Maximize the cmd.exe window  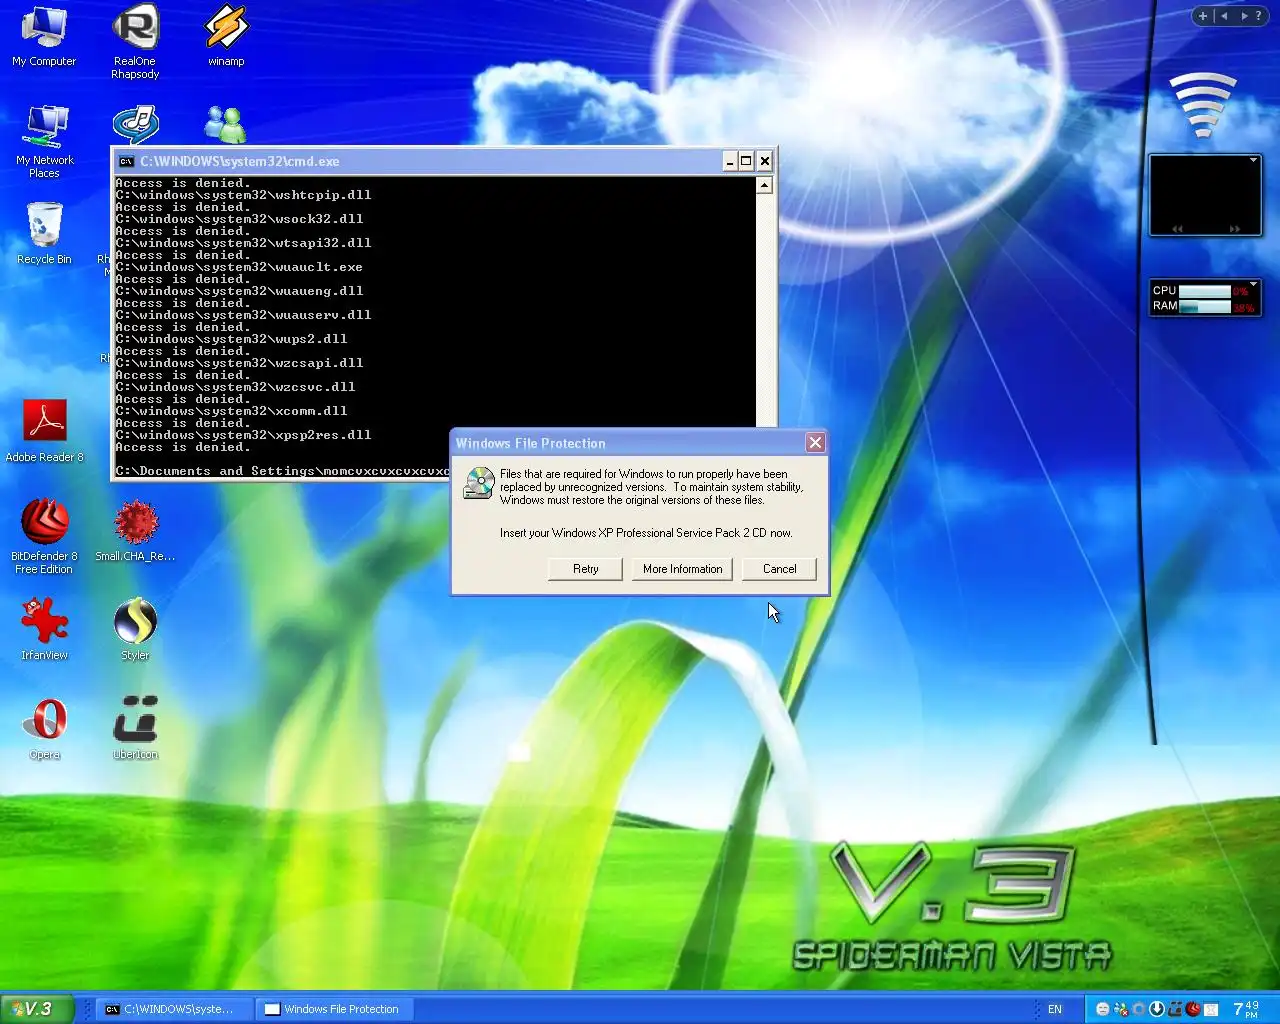(746, 161)
